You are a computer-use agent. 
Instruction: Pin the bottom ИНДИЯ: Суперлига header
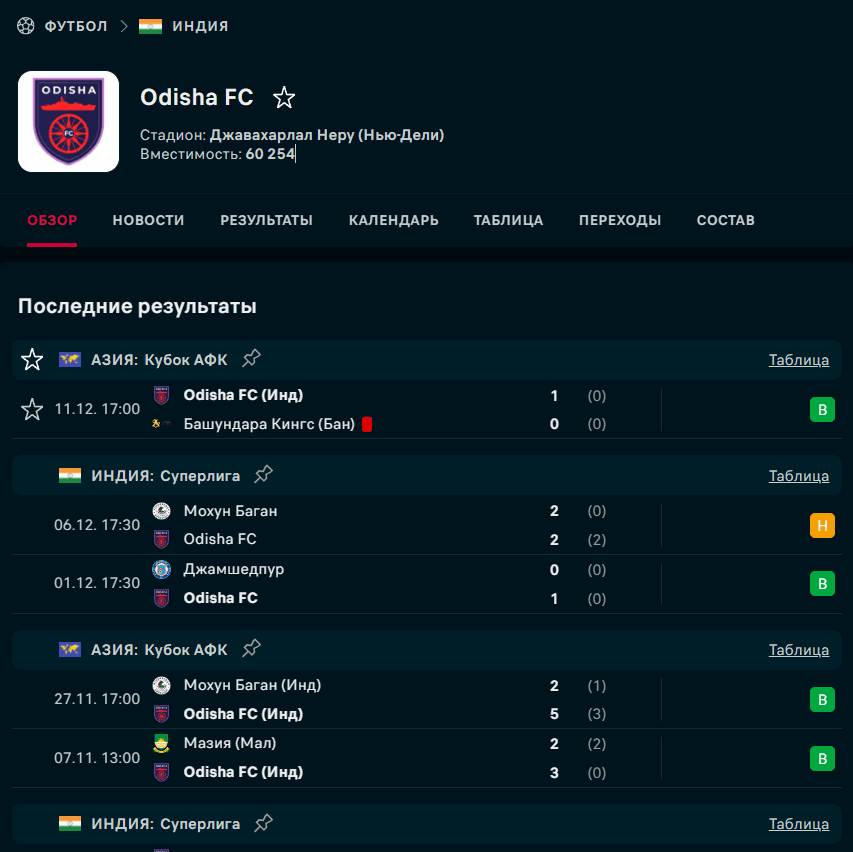click(x=263, y=823)
